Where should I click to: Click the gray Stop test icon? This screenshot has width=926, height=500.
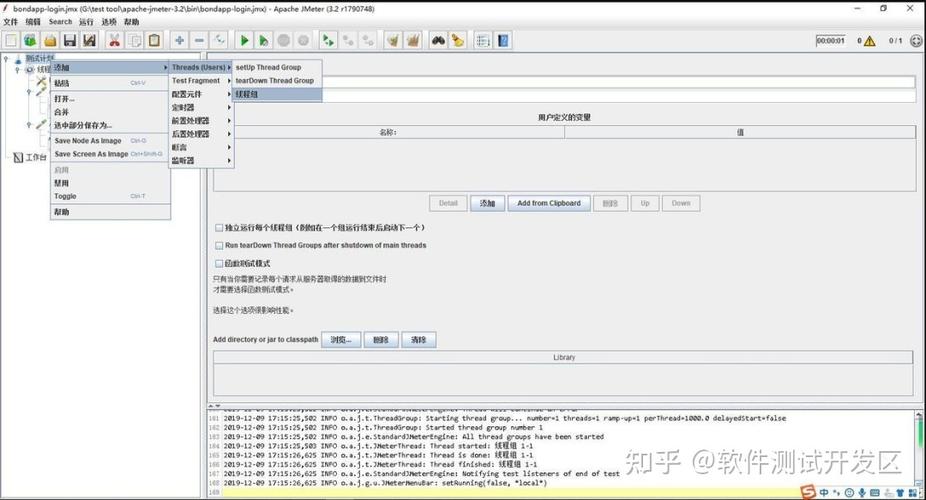(x=283, y=40)
